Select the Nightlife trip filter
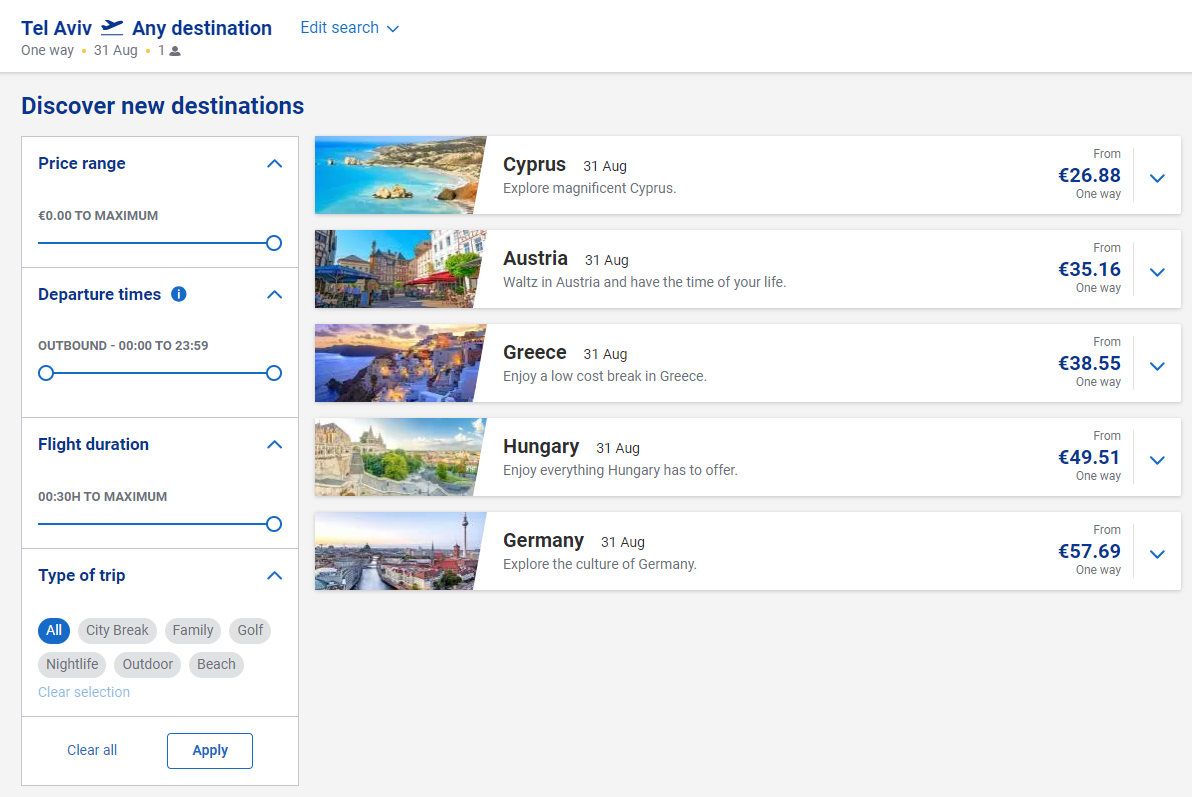The width and height of the screenshot is (1192, 797). click(72, 664)
